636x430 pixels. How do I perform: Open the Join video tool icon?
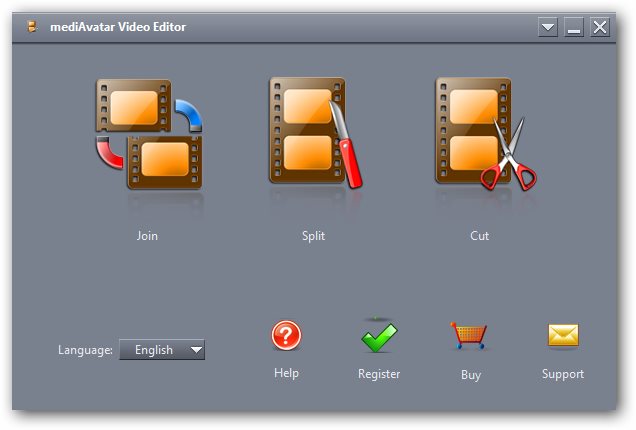[x=149, y=134]
